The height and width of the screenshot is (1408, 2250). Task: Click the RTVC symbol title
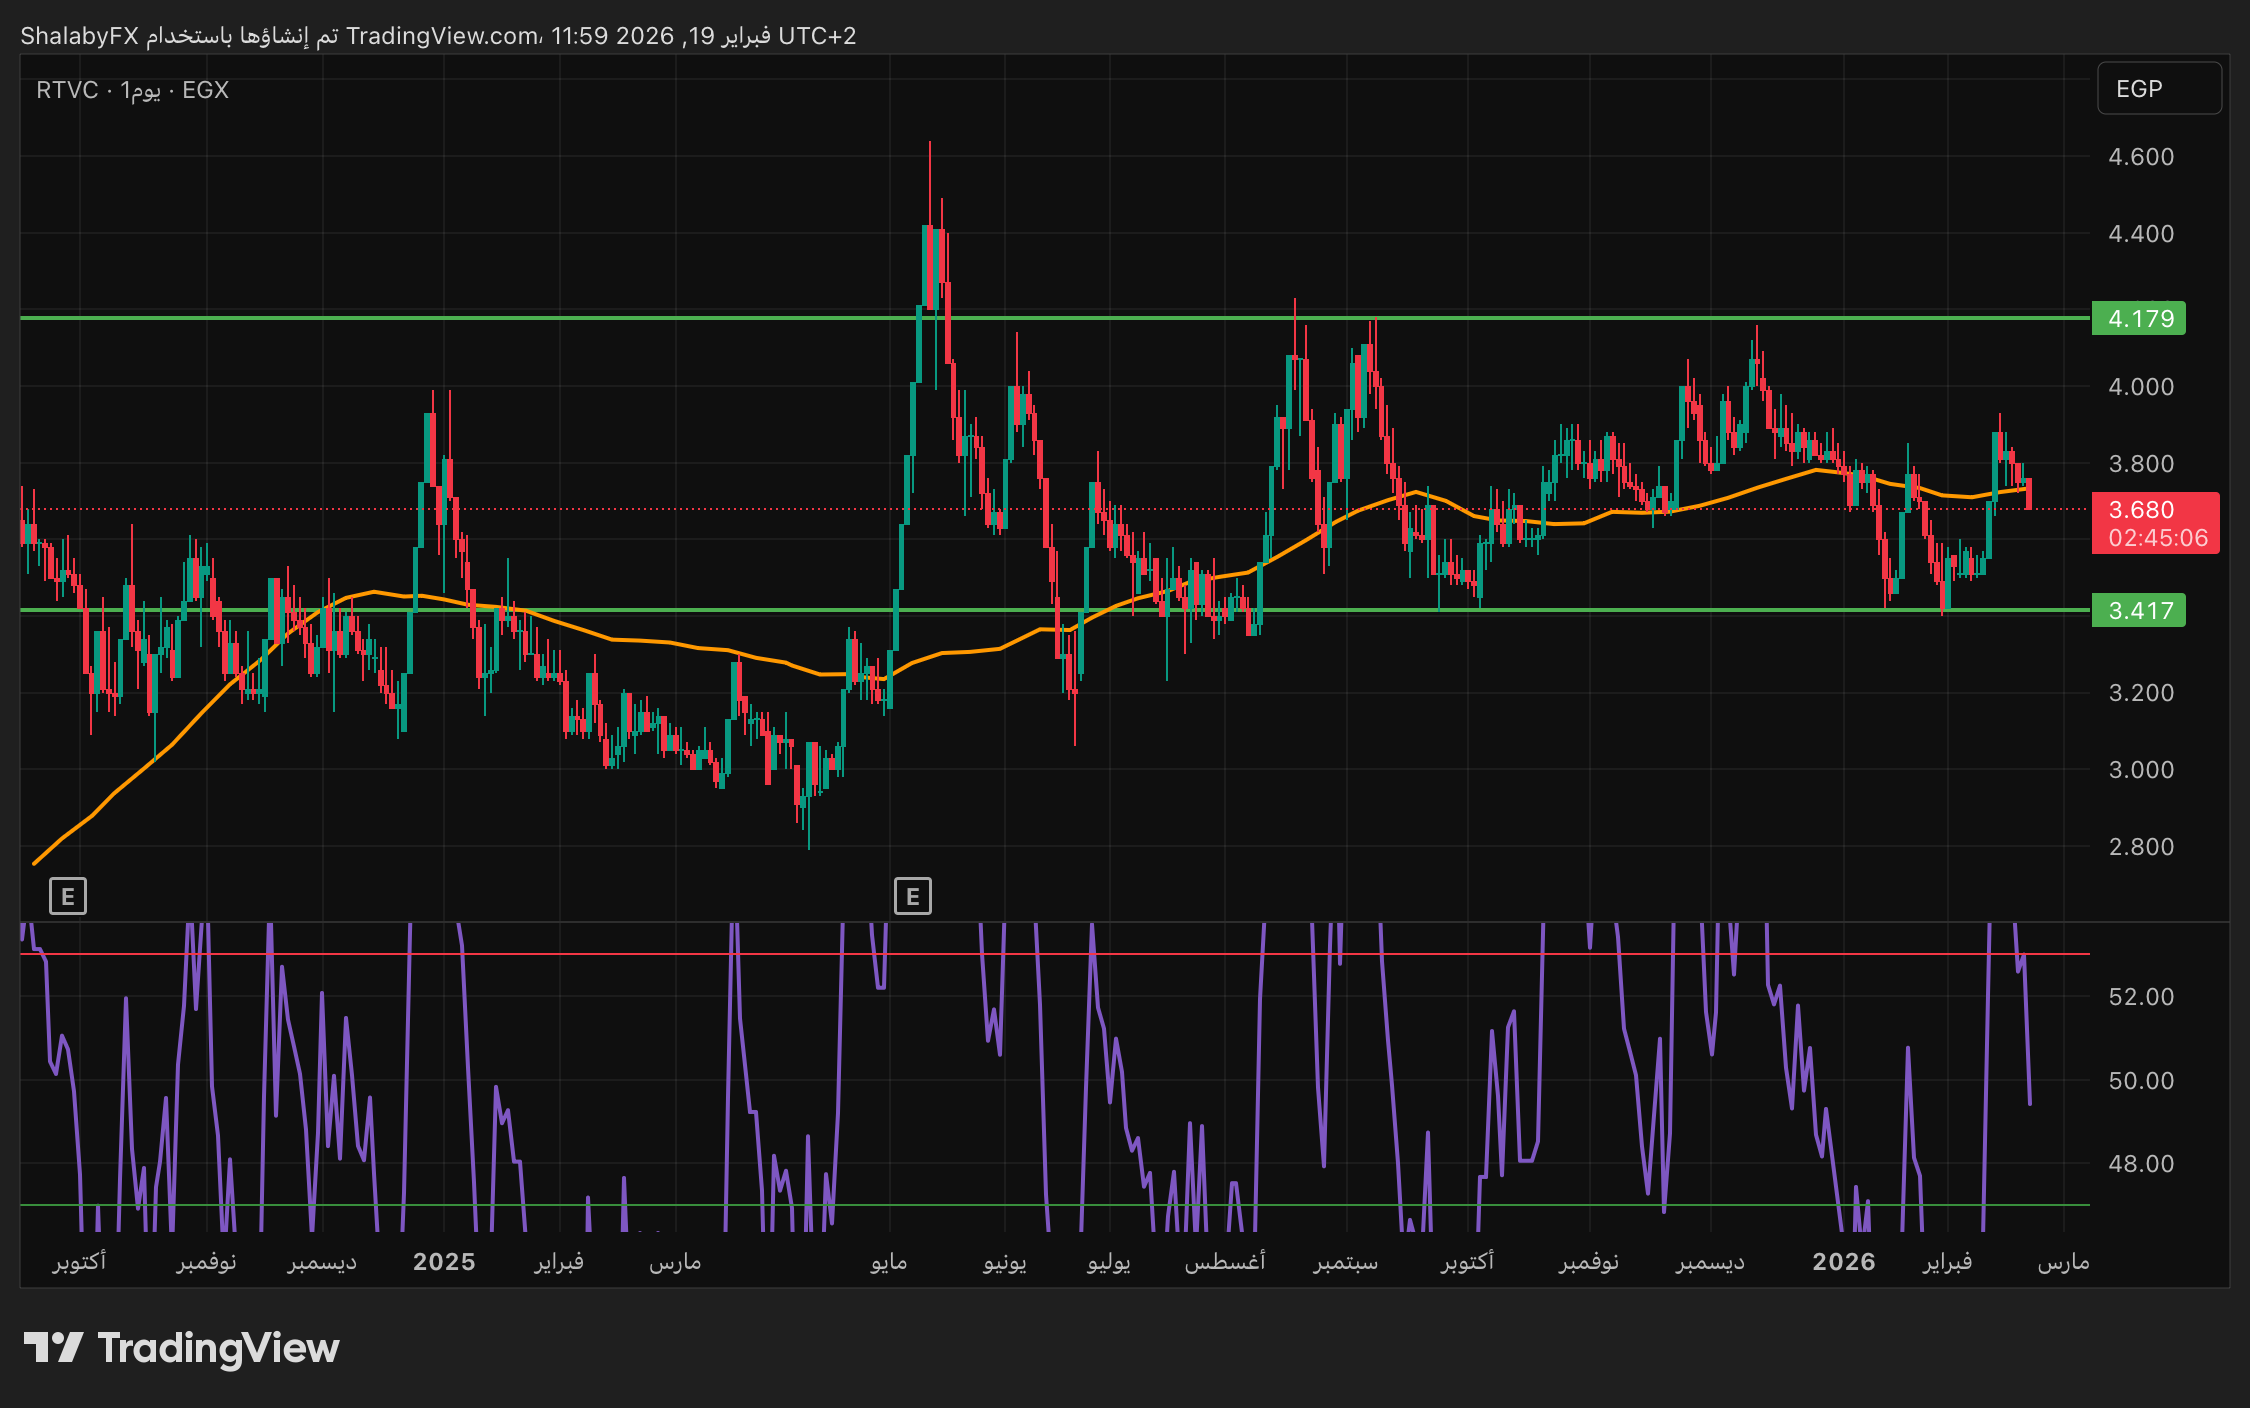pyautogui.click(x=66, y=90)
